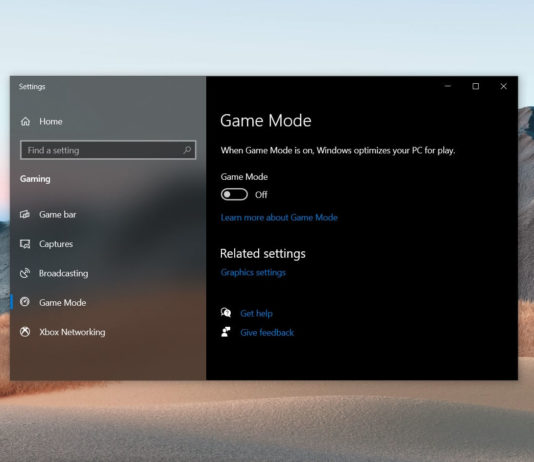Click the search magnifier icon
Viewport: 534px width, 462px height.
point(187,150)
